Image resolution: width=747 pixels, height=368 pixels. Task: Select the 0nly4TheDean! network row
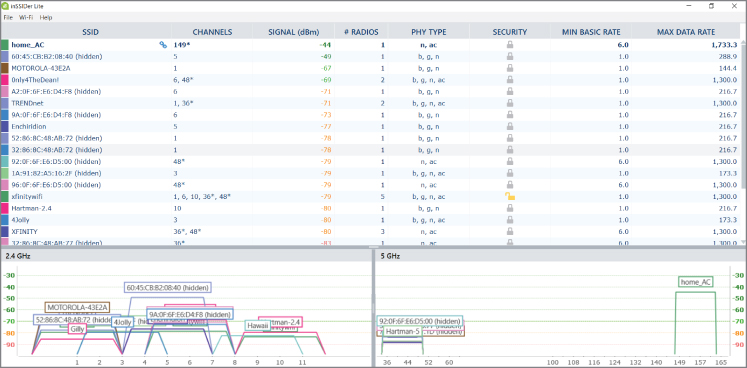click(x=370, y=80)
